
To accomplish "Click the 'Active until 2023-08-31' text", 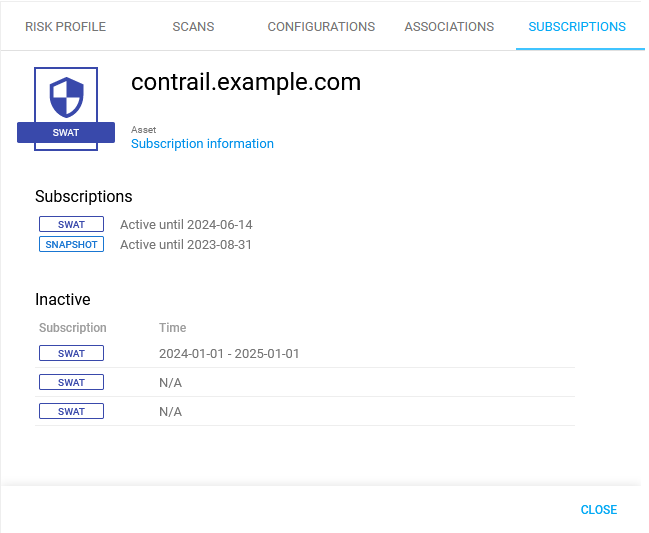I will click(186, 244).
